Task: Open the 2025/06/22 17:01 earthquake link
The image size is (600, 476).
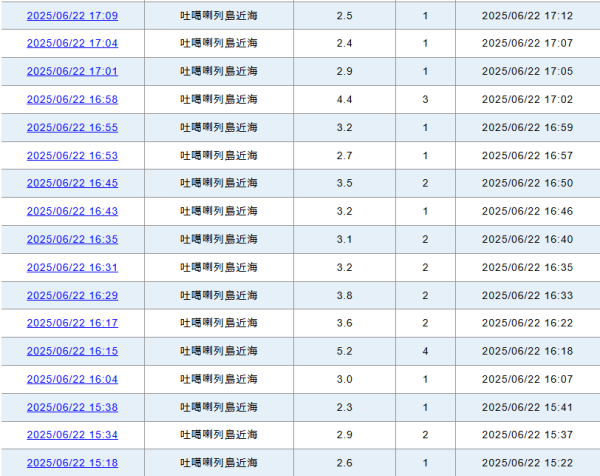Action: coord(72,72)
